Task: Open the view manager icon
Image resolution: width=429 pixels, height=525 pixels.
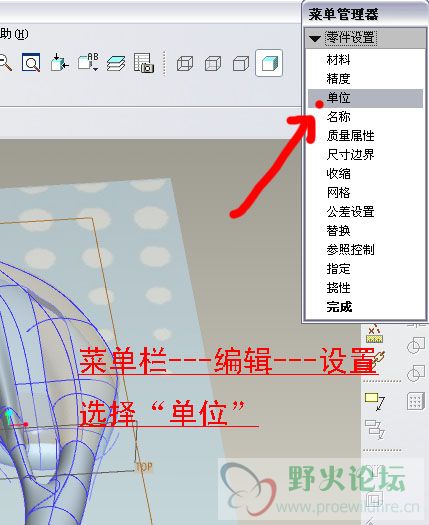Action: click(144, 63)
